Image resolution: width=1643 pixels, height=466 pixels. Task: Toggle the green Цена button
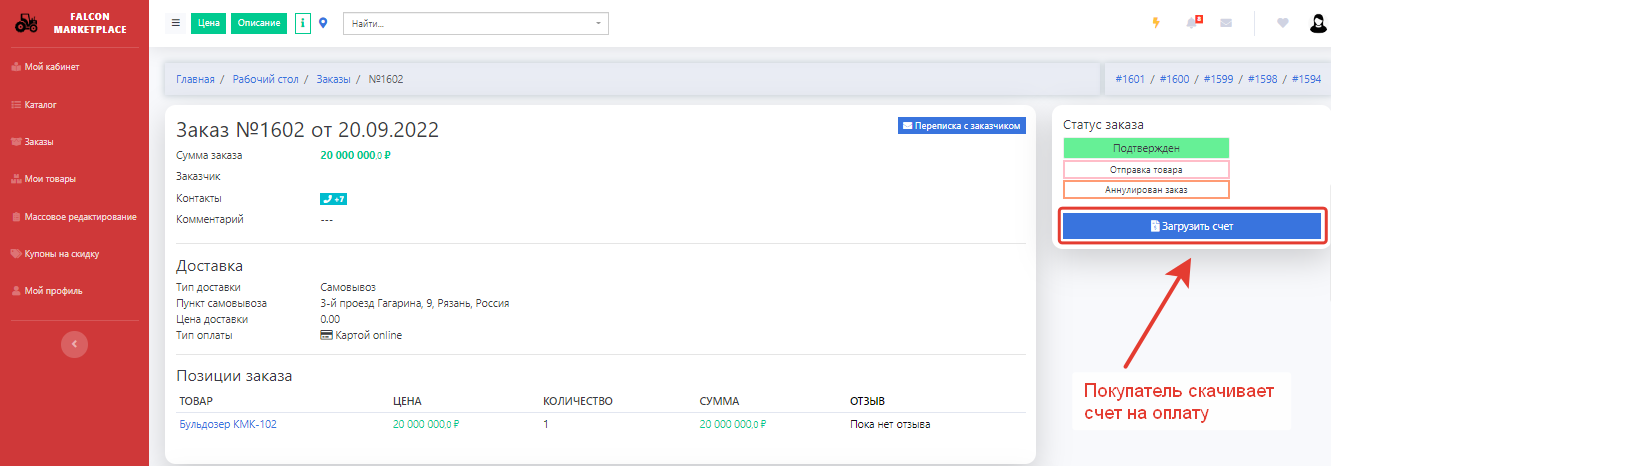(x=208, y=23)
